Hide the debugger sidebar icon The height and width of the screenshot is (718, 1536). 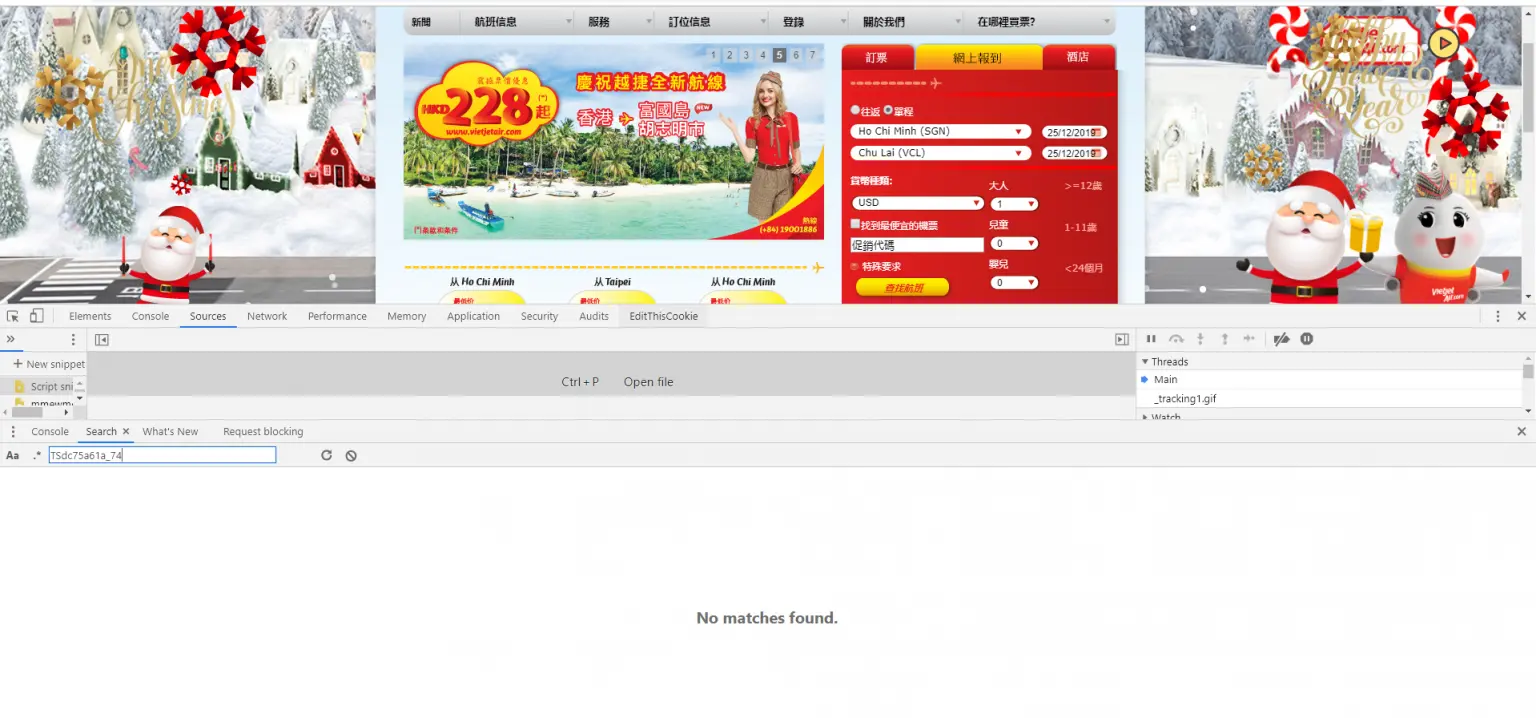click(x=1122, y=340)
